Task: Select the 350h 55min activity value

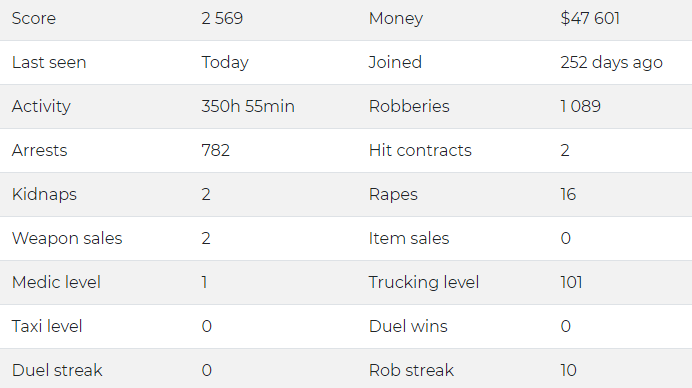Action: coord(248,106)
